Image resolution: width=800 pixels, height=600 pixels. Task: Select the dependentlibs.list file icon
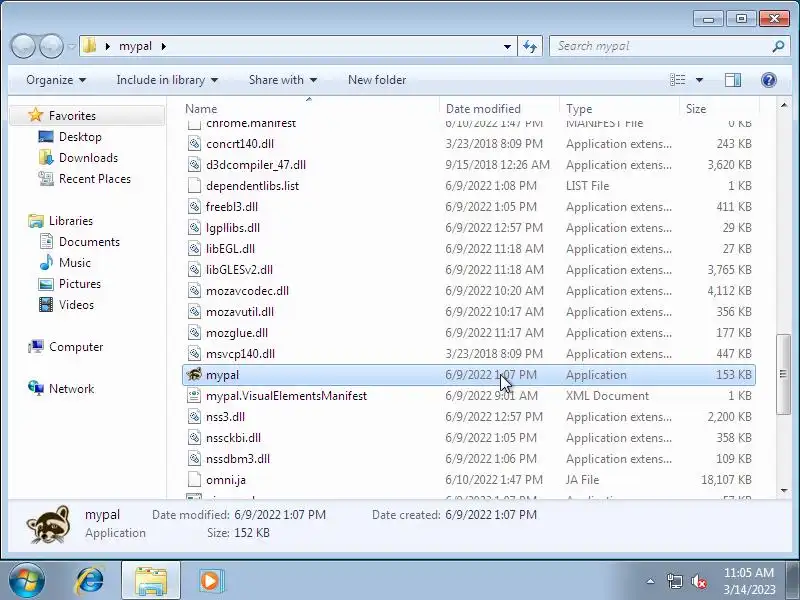[194, 186]
